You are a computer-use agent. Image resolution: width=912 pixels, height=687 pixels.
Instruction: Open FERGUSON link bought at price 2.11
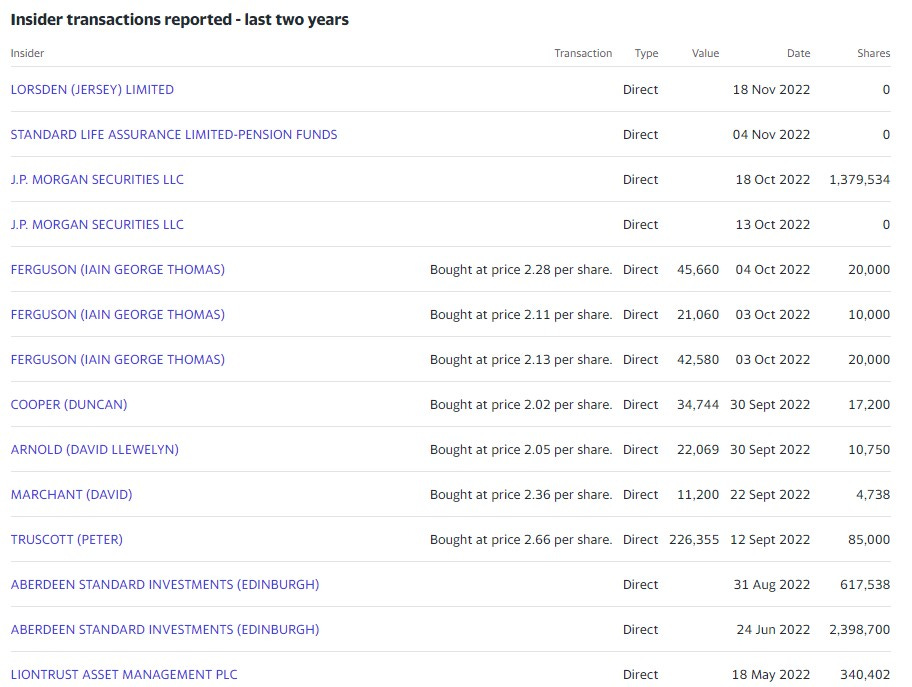[117, 315]
